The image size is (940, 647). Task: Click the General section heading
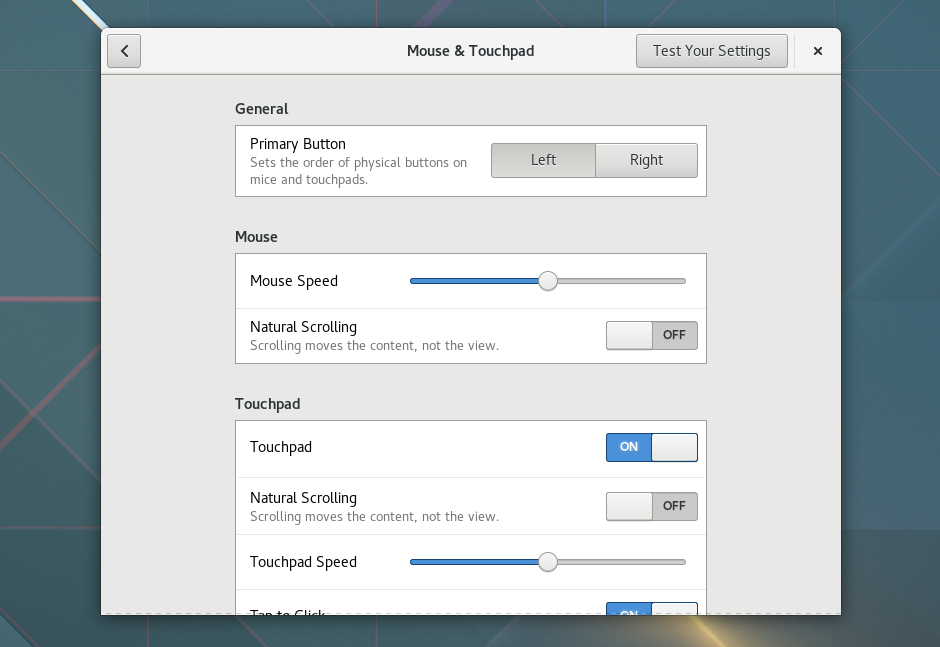[262, 109]
